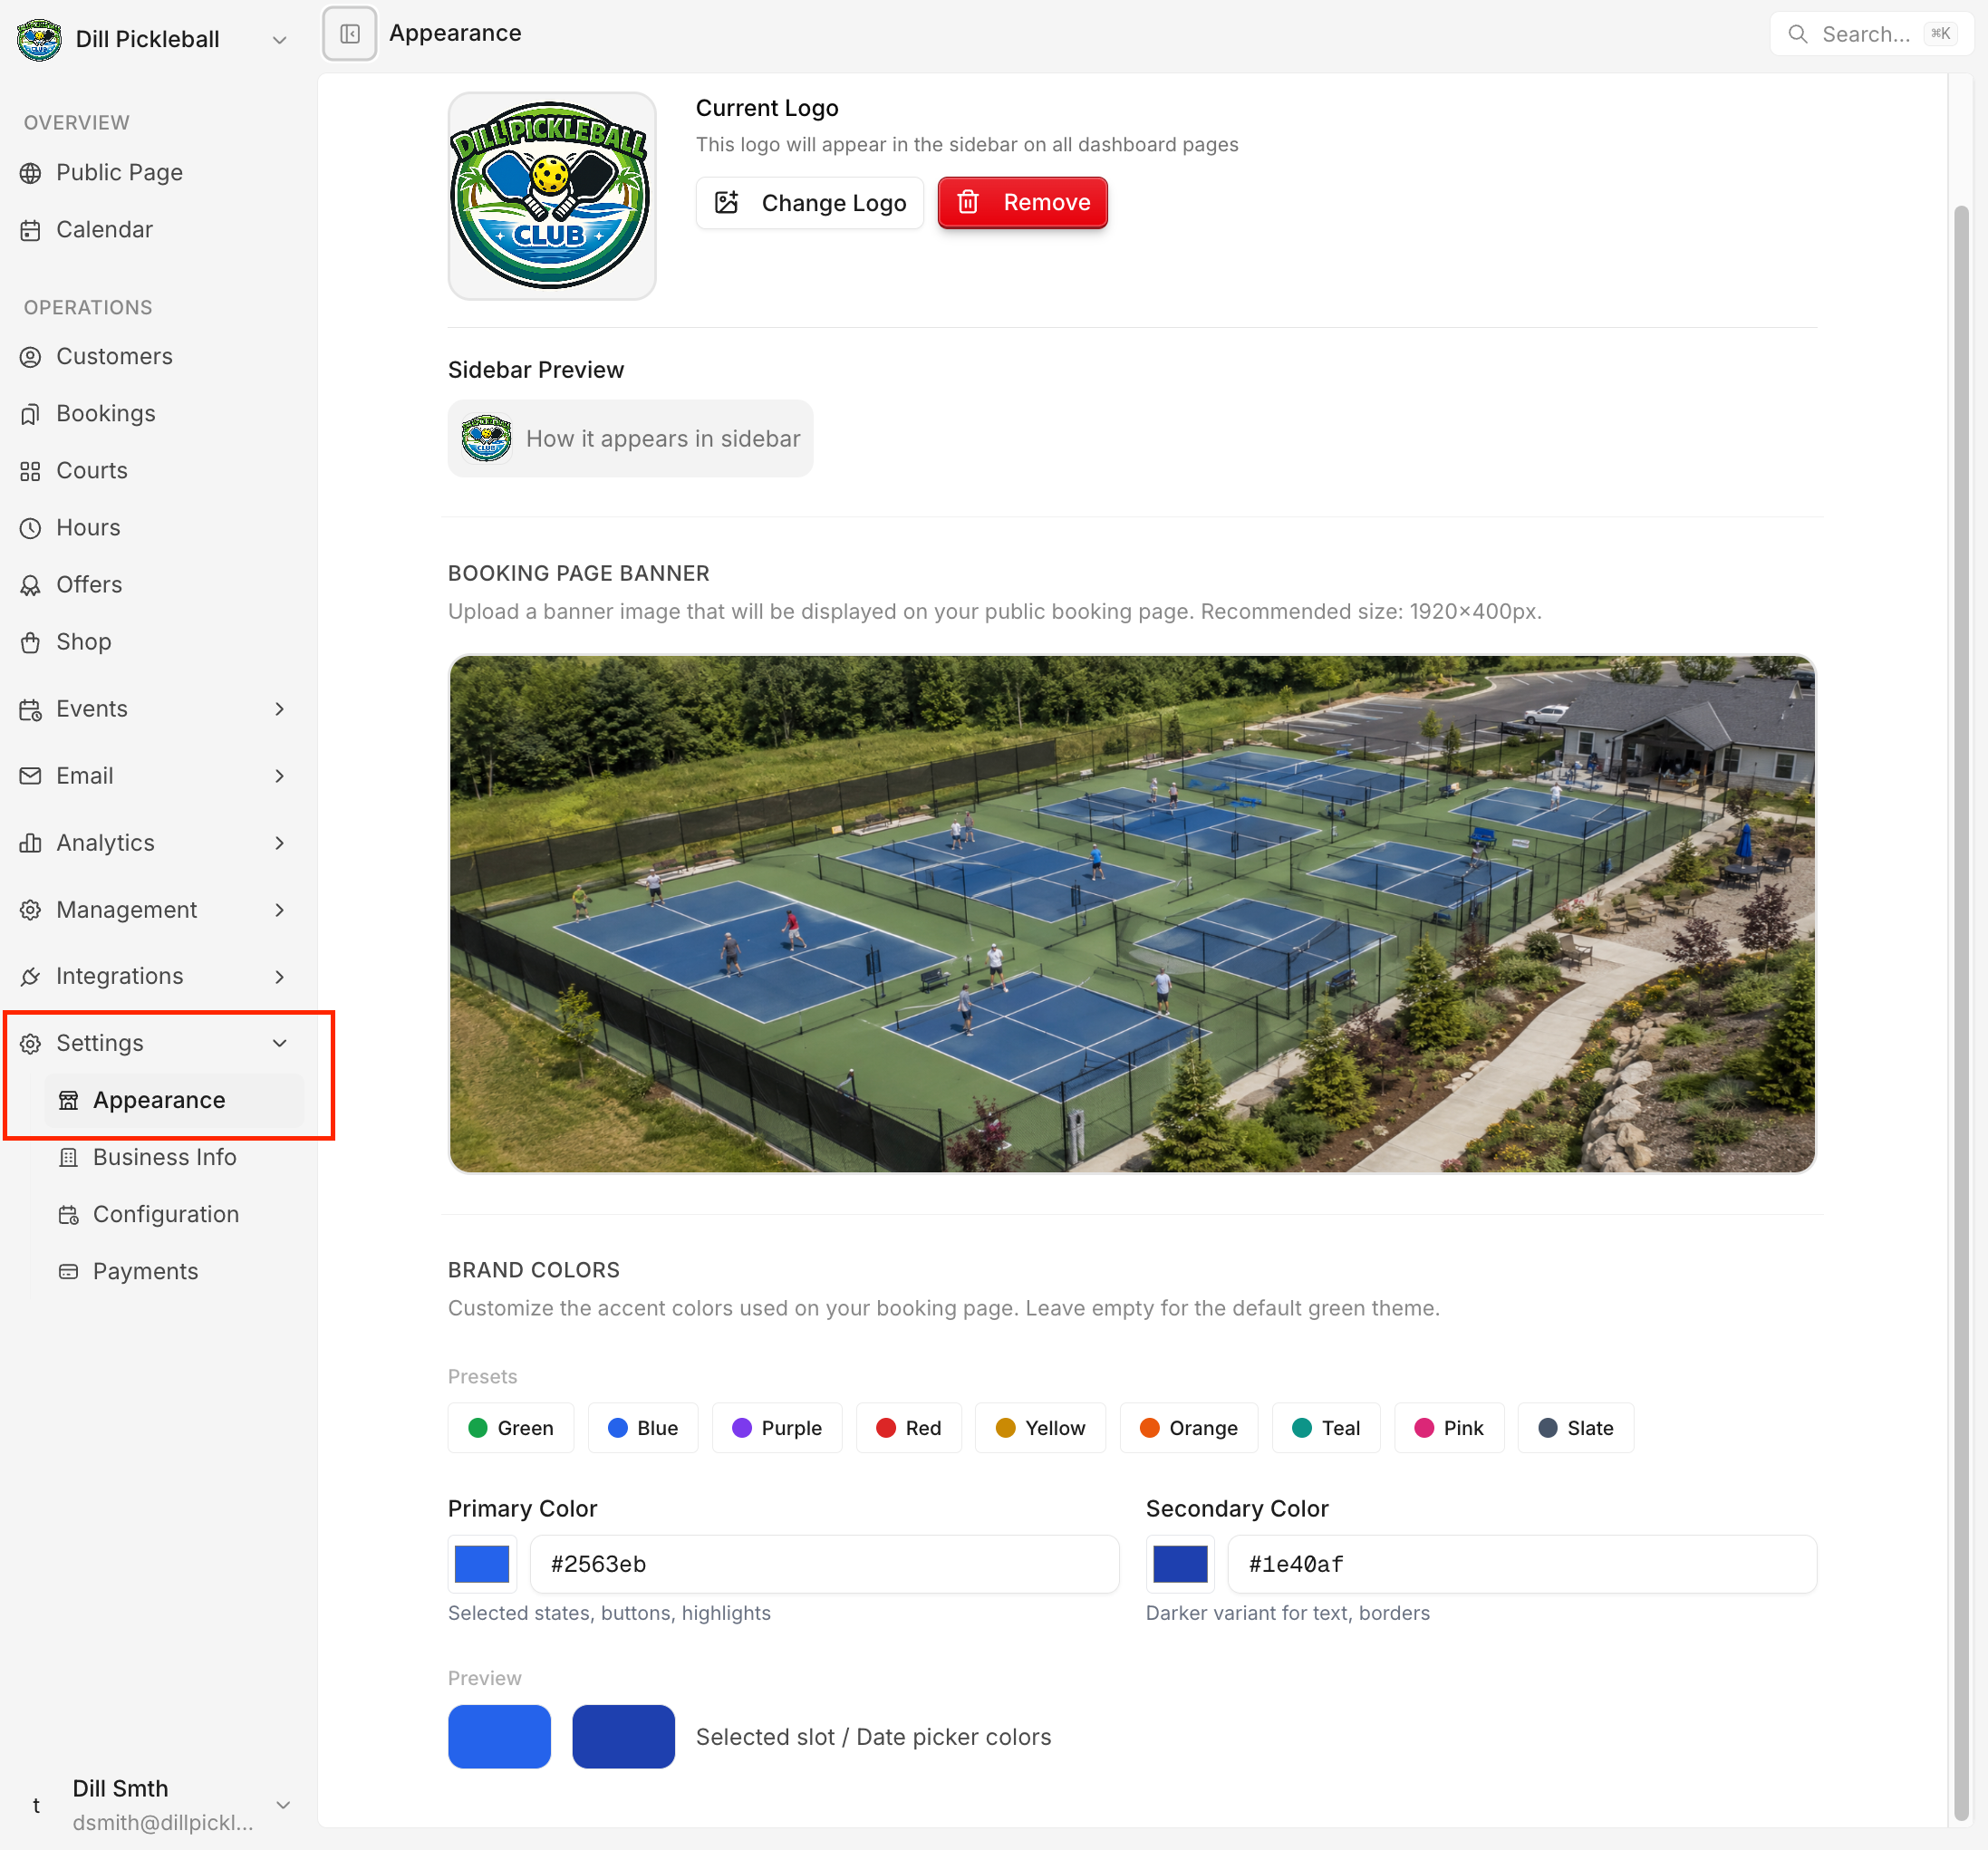The height and width of the screenshot is (1850, 1988).
Task: Click the Secondary Color hex field #1e40af
Action: (x=1522, y=1564)
